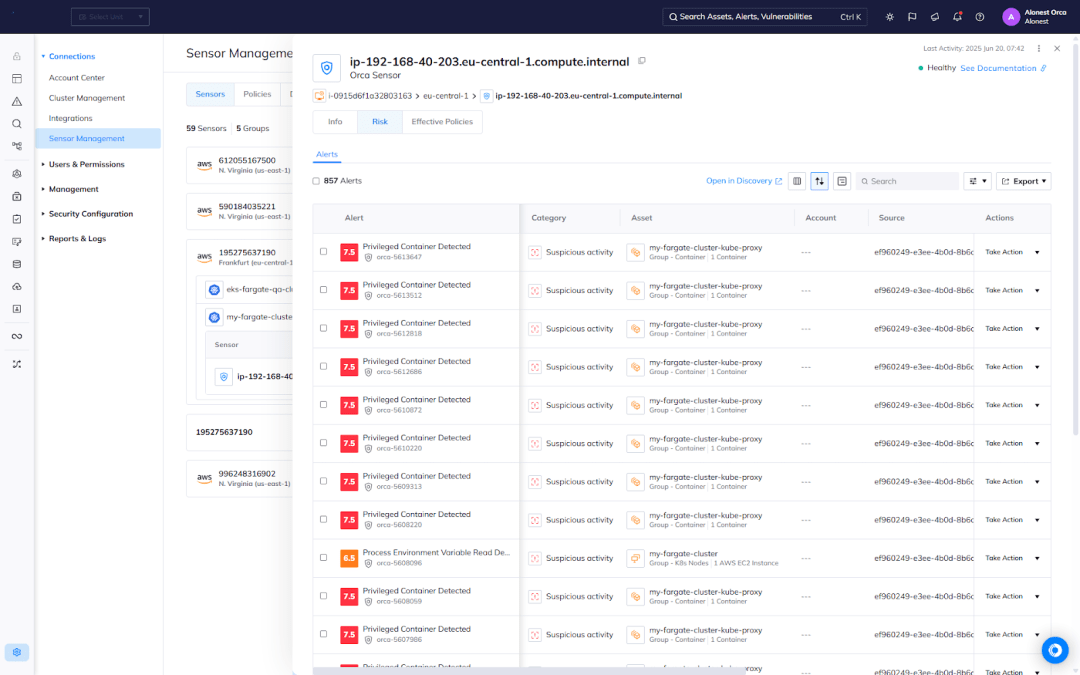Open Integrations menu item
Viewport: 1080px width, 675px height.
70,118
